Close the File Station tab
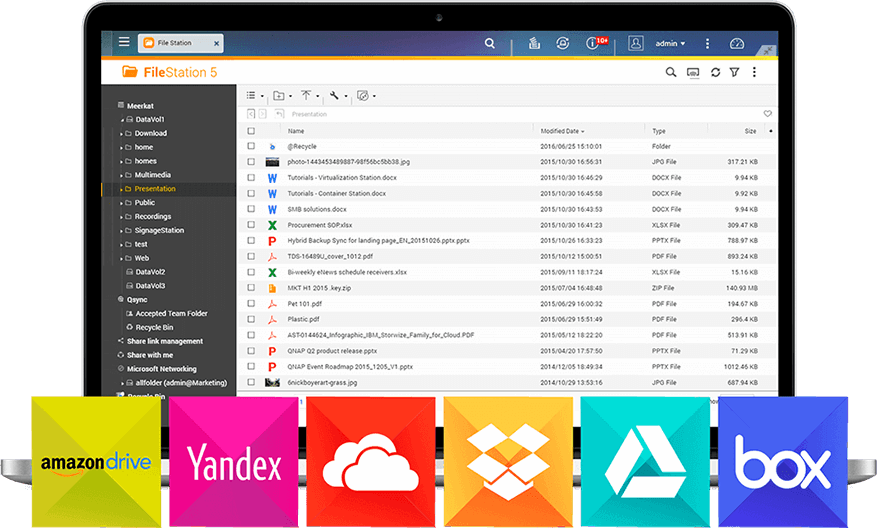The width and height of the screenshot is (877, 528). point(216,43)
